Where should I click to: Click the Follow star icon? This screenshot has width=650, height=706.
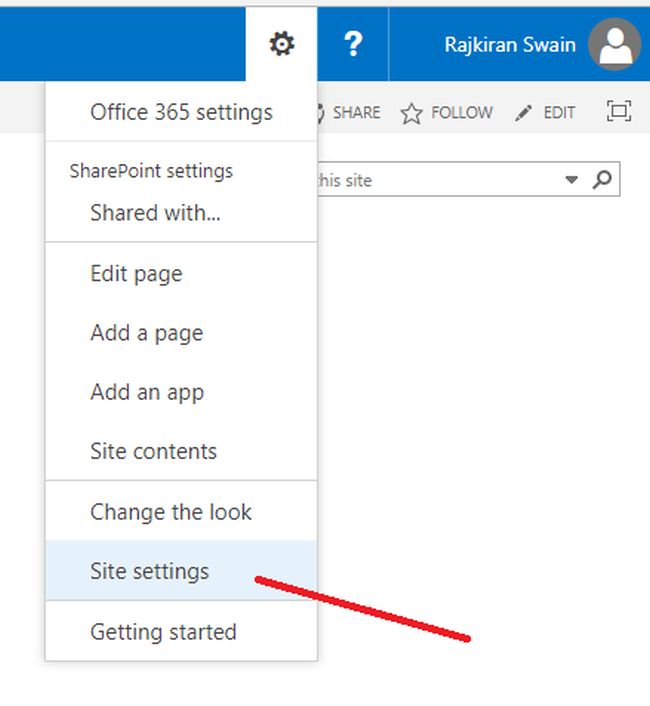(411, 113)
